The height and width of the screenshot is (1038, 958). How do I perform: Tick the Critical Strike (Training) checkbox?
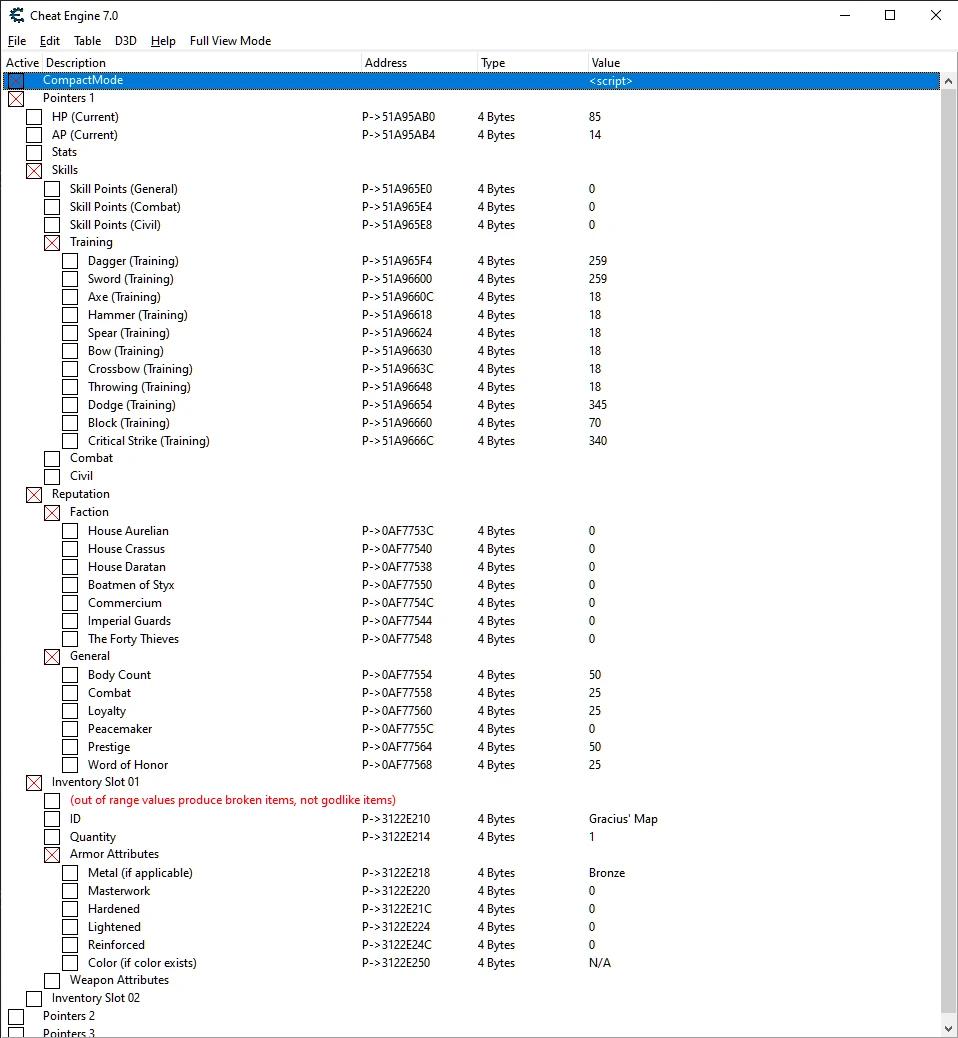pyautogui.click(x=70, y=441)
